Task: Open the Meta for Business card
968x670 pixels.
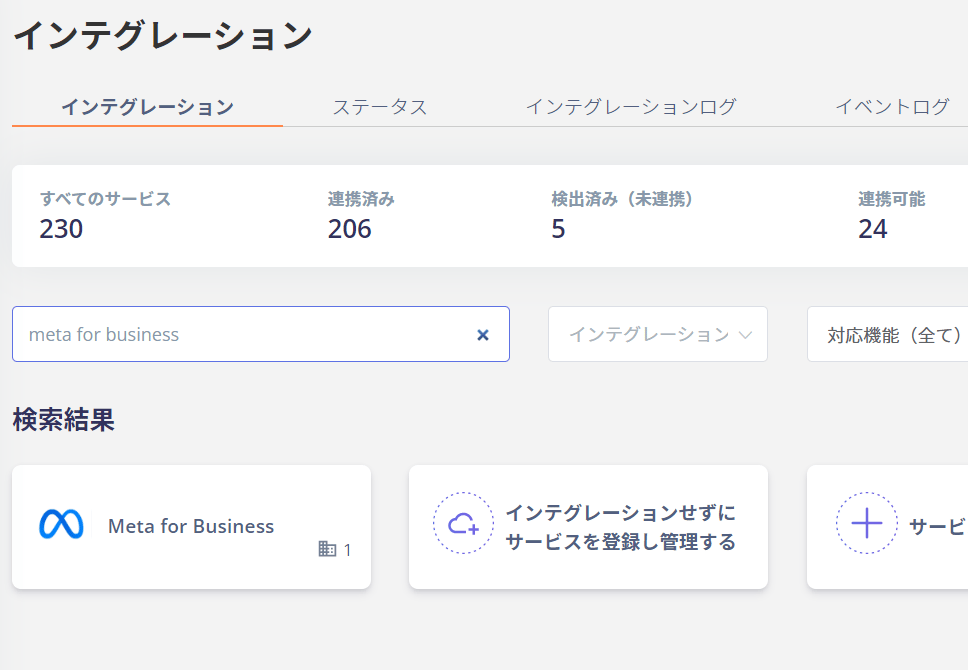Action: coord(191,527)
